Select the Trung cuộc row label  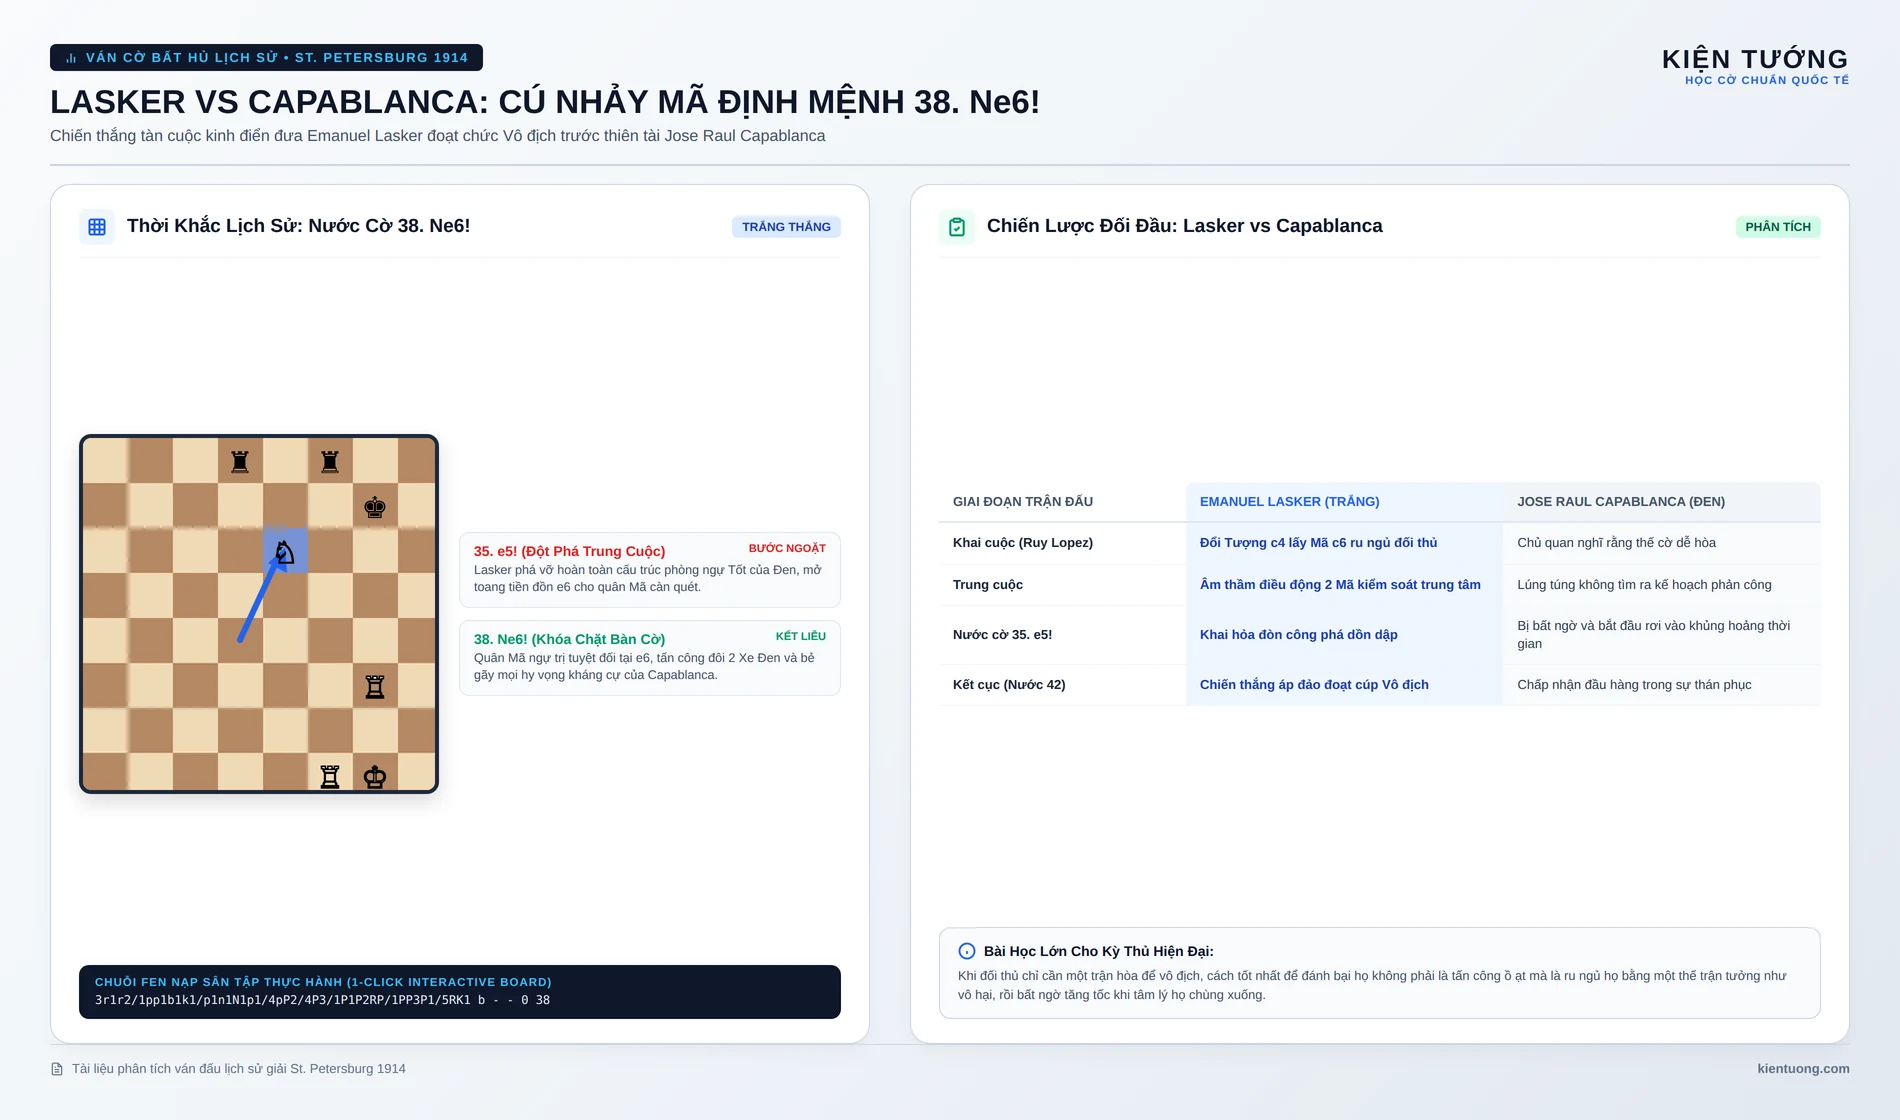pyautogui.click(x=988, y=585)
